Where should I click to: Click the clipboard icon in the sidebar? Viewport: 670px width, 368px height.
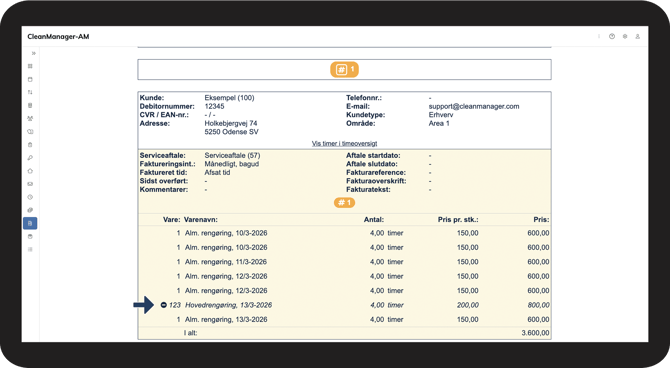pos(30,145)
